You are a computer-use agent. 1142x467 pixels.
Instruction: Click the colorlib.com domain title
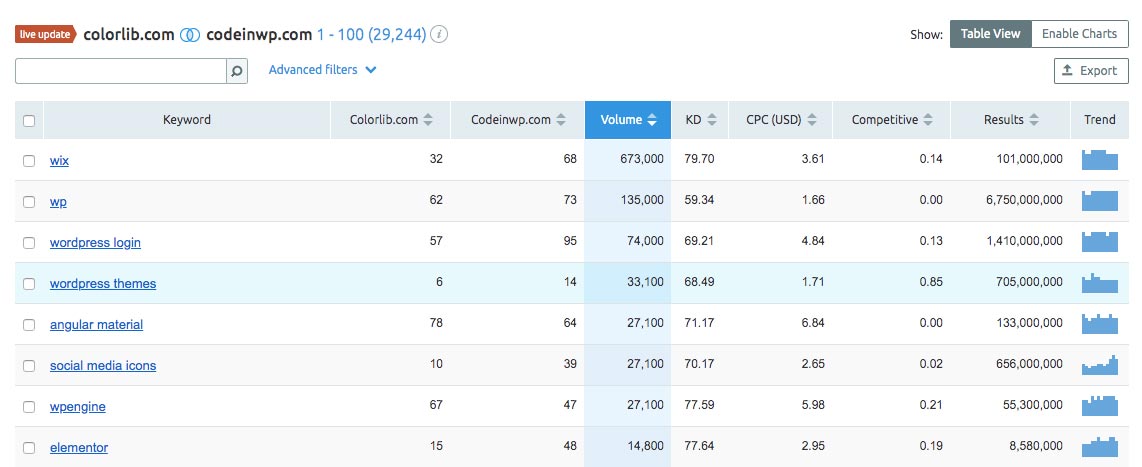tap(129, 34)
